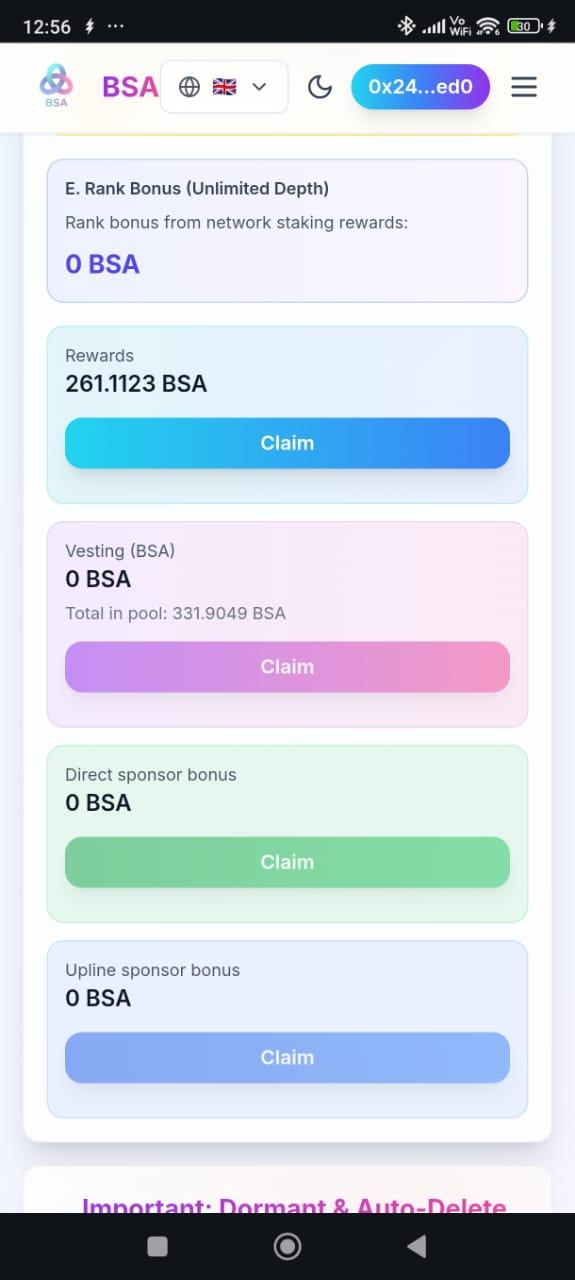The height and width of the screenshot is (1280, 575).
Task: Open wallet address 0x24...ed0 button
Action: coord(420,87)
